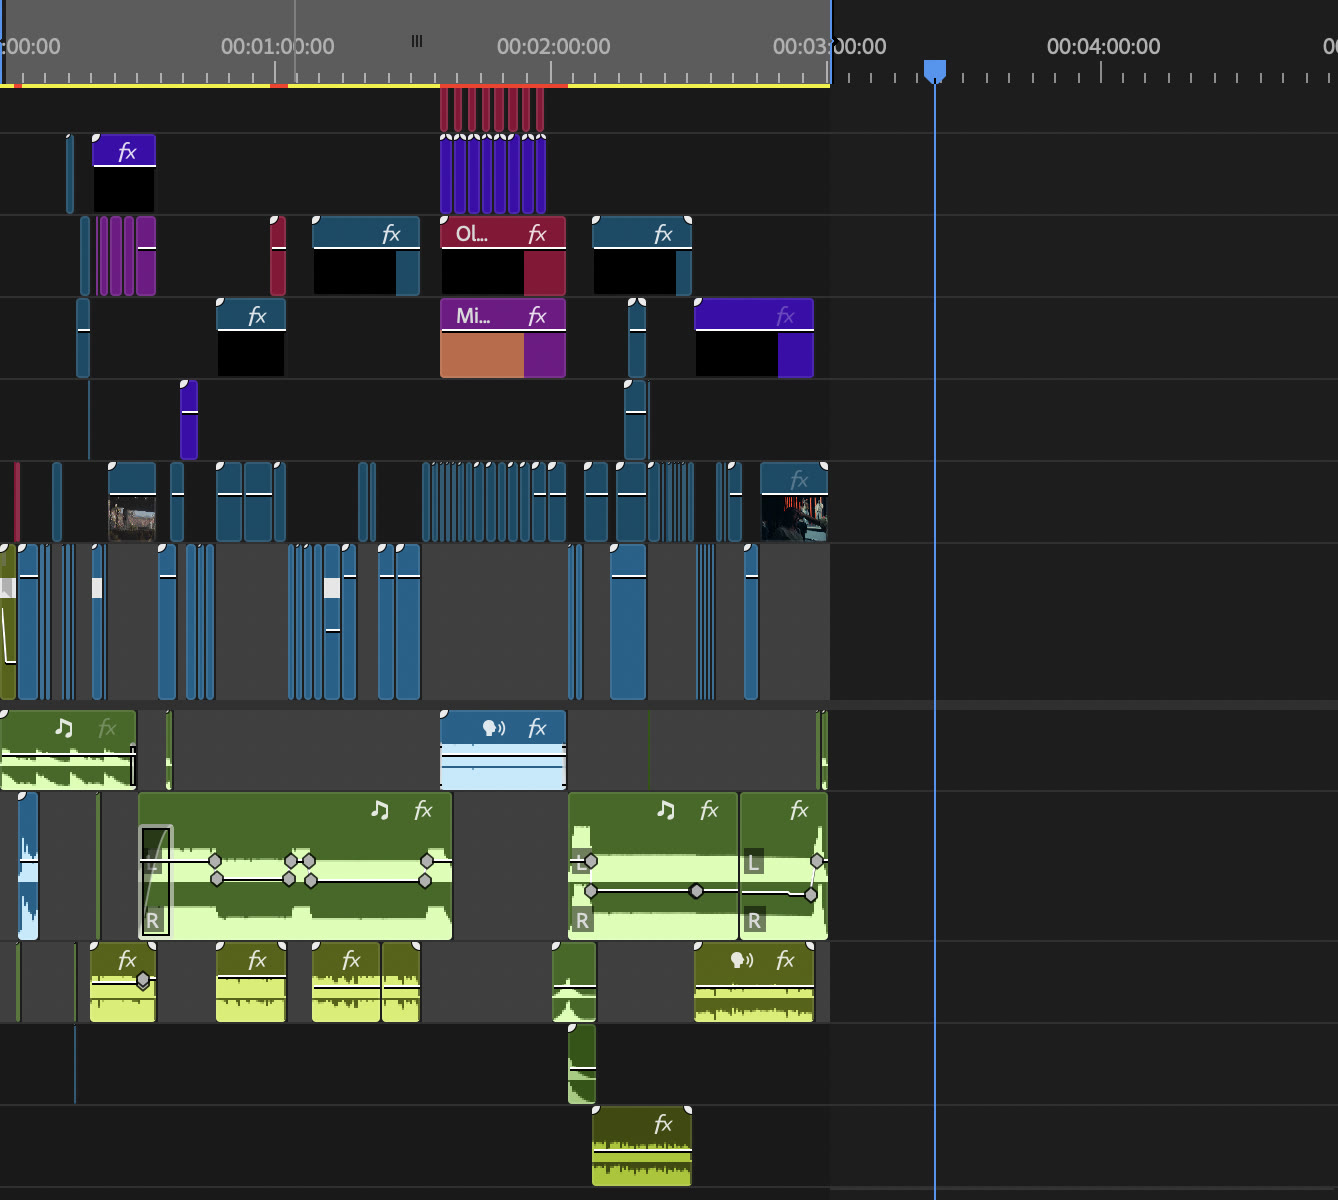Screen dimensions: 1338x1200
Task: Select the dark thumbnail clip with fx badge
Action: click(x=794, y=502)
